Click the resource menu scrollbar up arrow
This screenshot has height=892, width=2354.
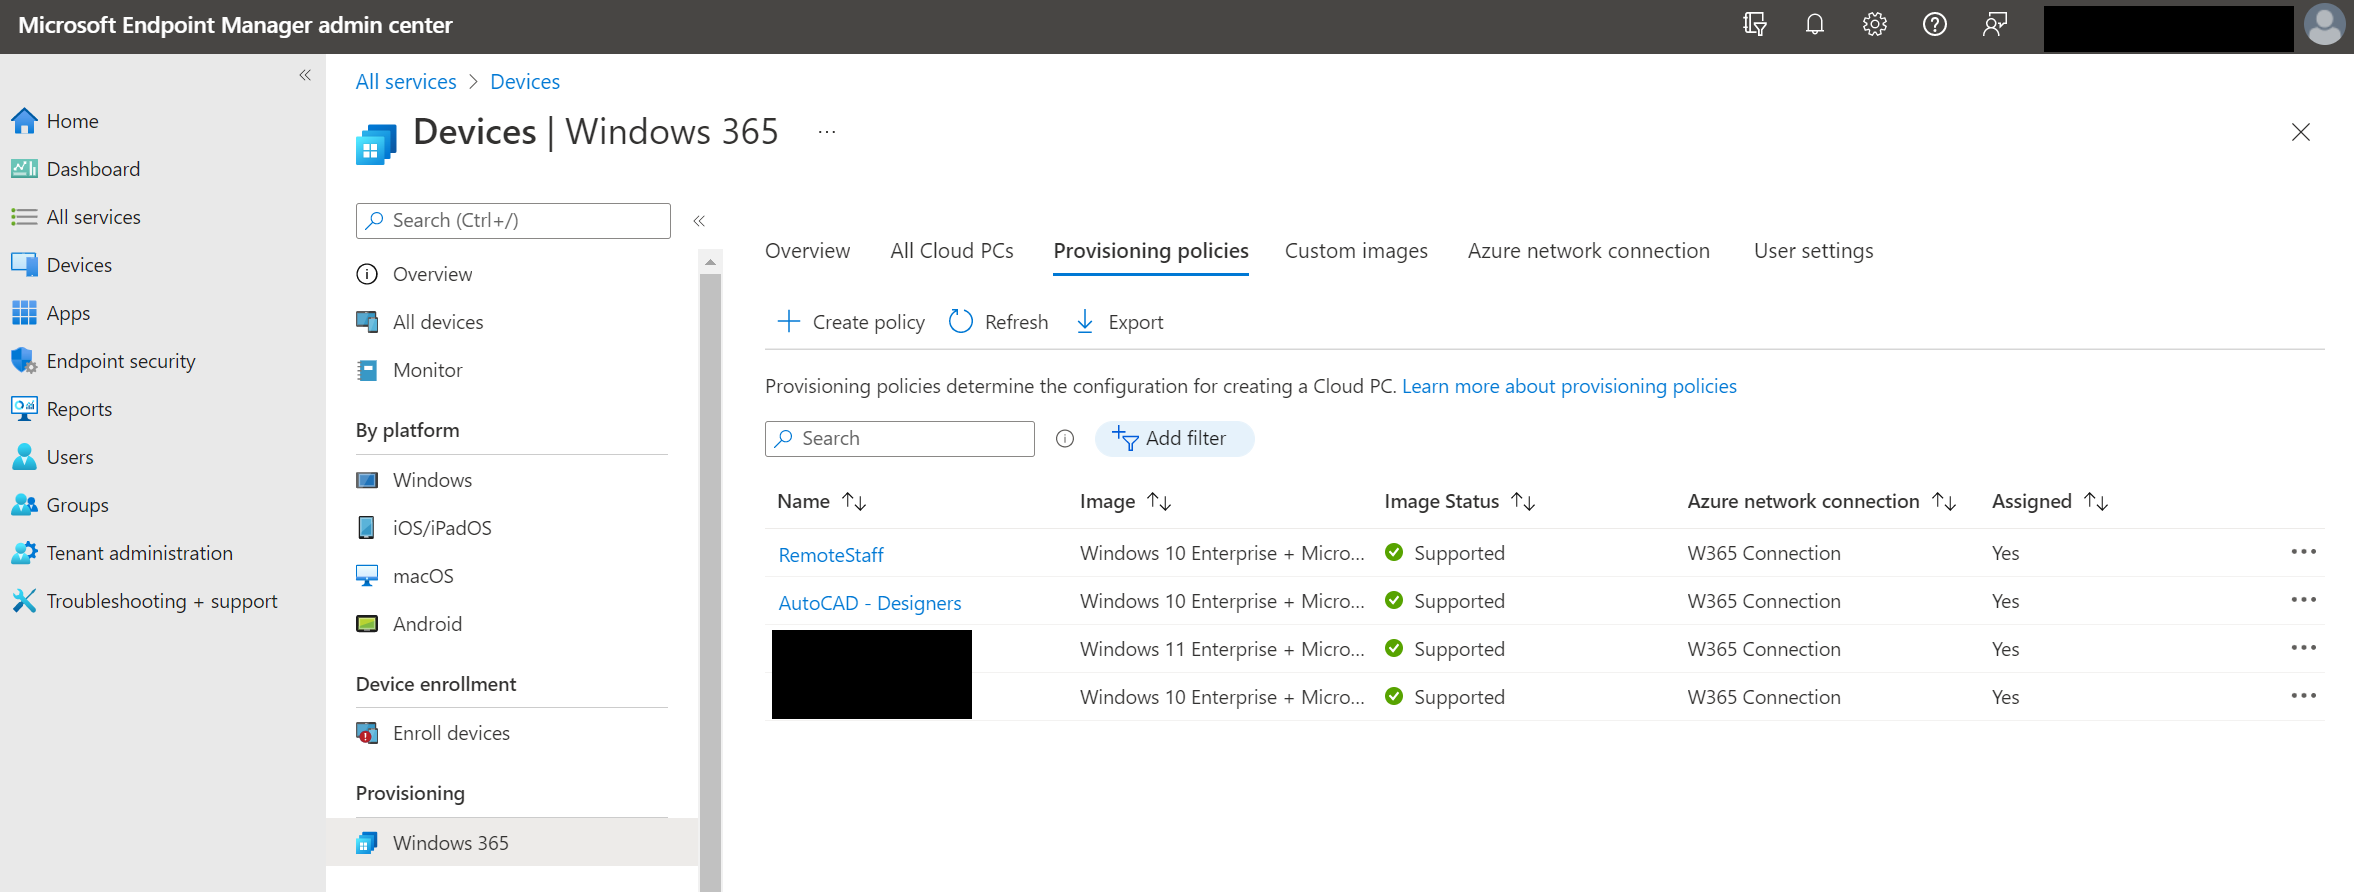710,262
